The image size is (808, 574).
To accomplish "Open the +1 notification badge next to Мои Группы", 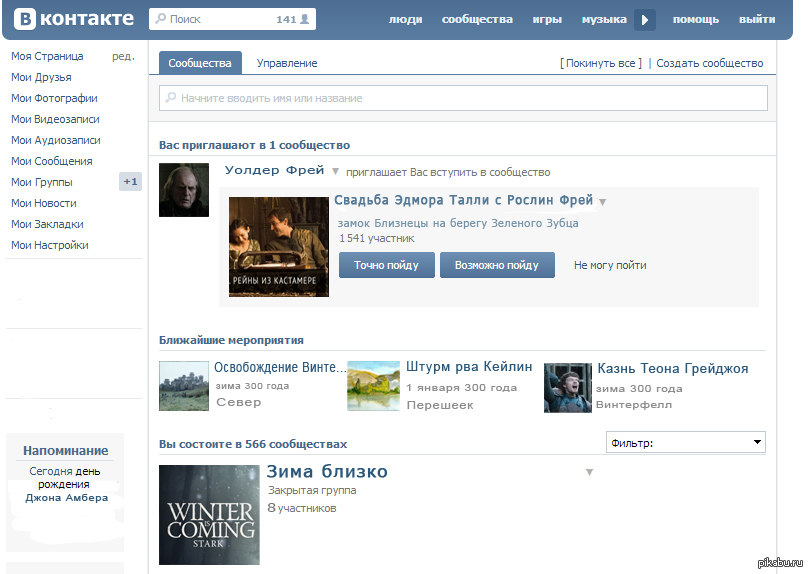I will 130,181.
